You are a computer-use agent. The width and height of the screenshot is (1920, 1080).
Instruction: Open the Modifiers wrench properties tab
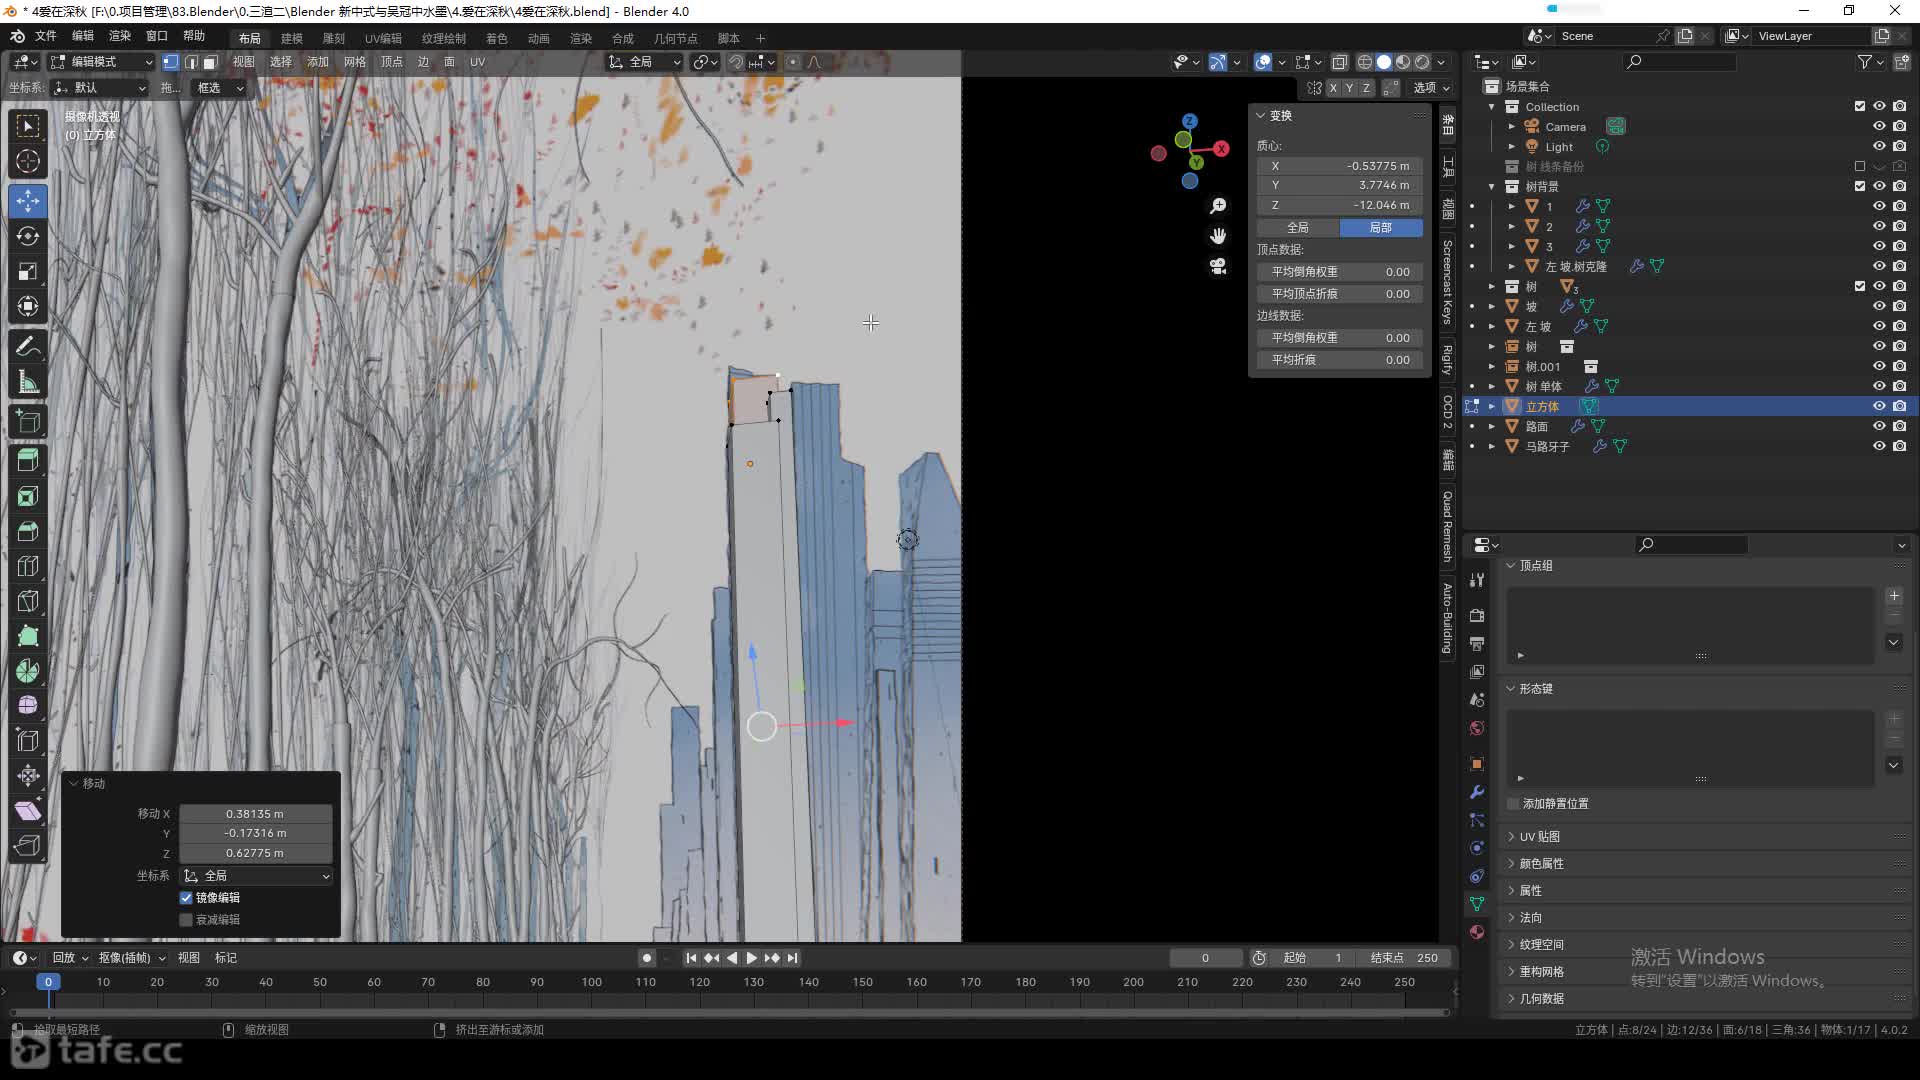pyautogui.click(x=1477, y=792)
